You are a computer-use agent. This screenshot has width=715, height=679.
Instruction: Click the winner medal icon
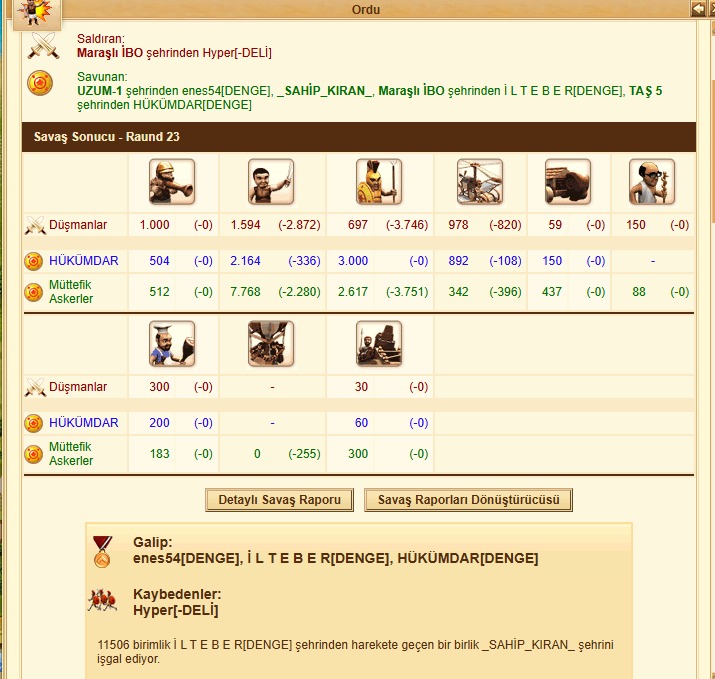point(102,551)
